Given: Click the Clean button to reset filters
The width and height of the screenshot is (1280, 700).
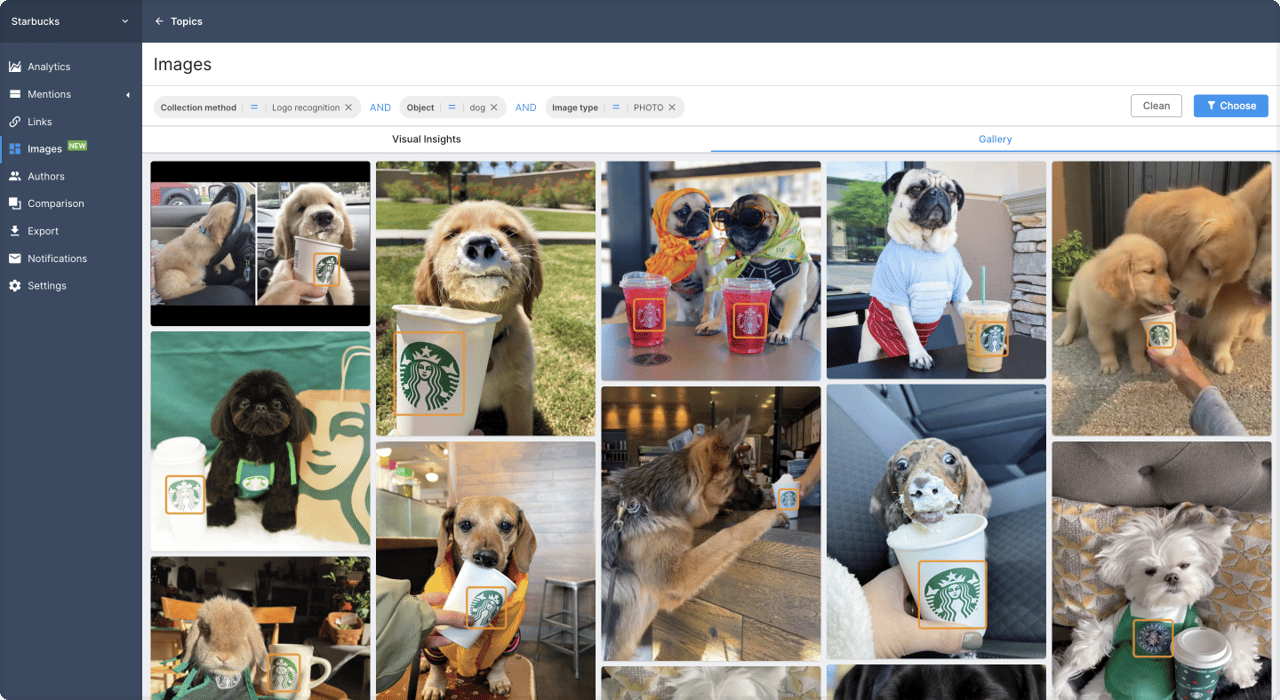Looking at the screenshot, I should pyautogui.click(x=1156, y=105).
